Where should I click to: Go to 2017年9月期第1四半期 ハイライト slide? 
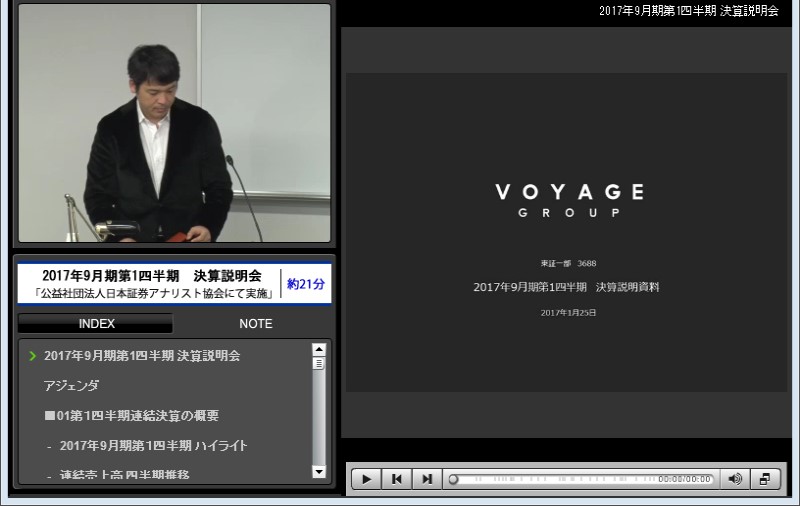pos(153,445)
